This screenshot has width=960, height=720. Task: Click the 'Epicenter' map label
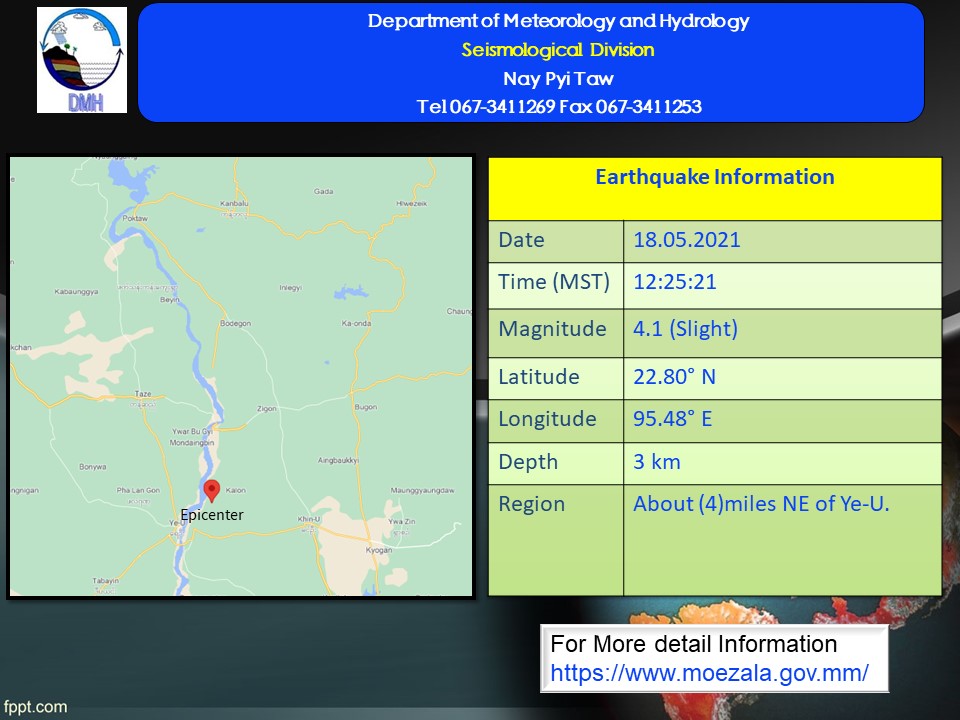point(212,515)
